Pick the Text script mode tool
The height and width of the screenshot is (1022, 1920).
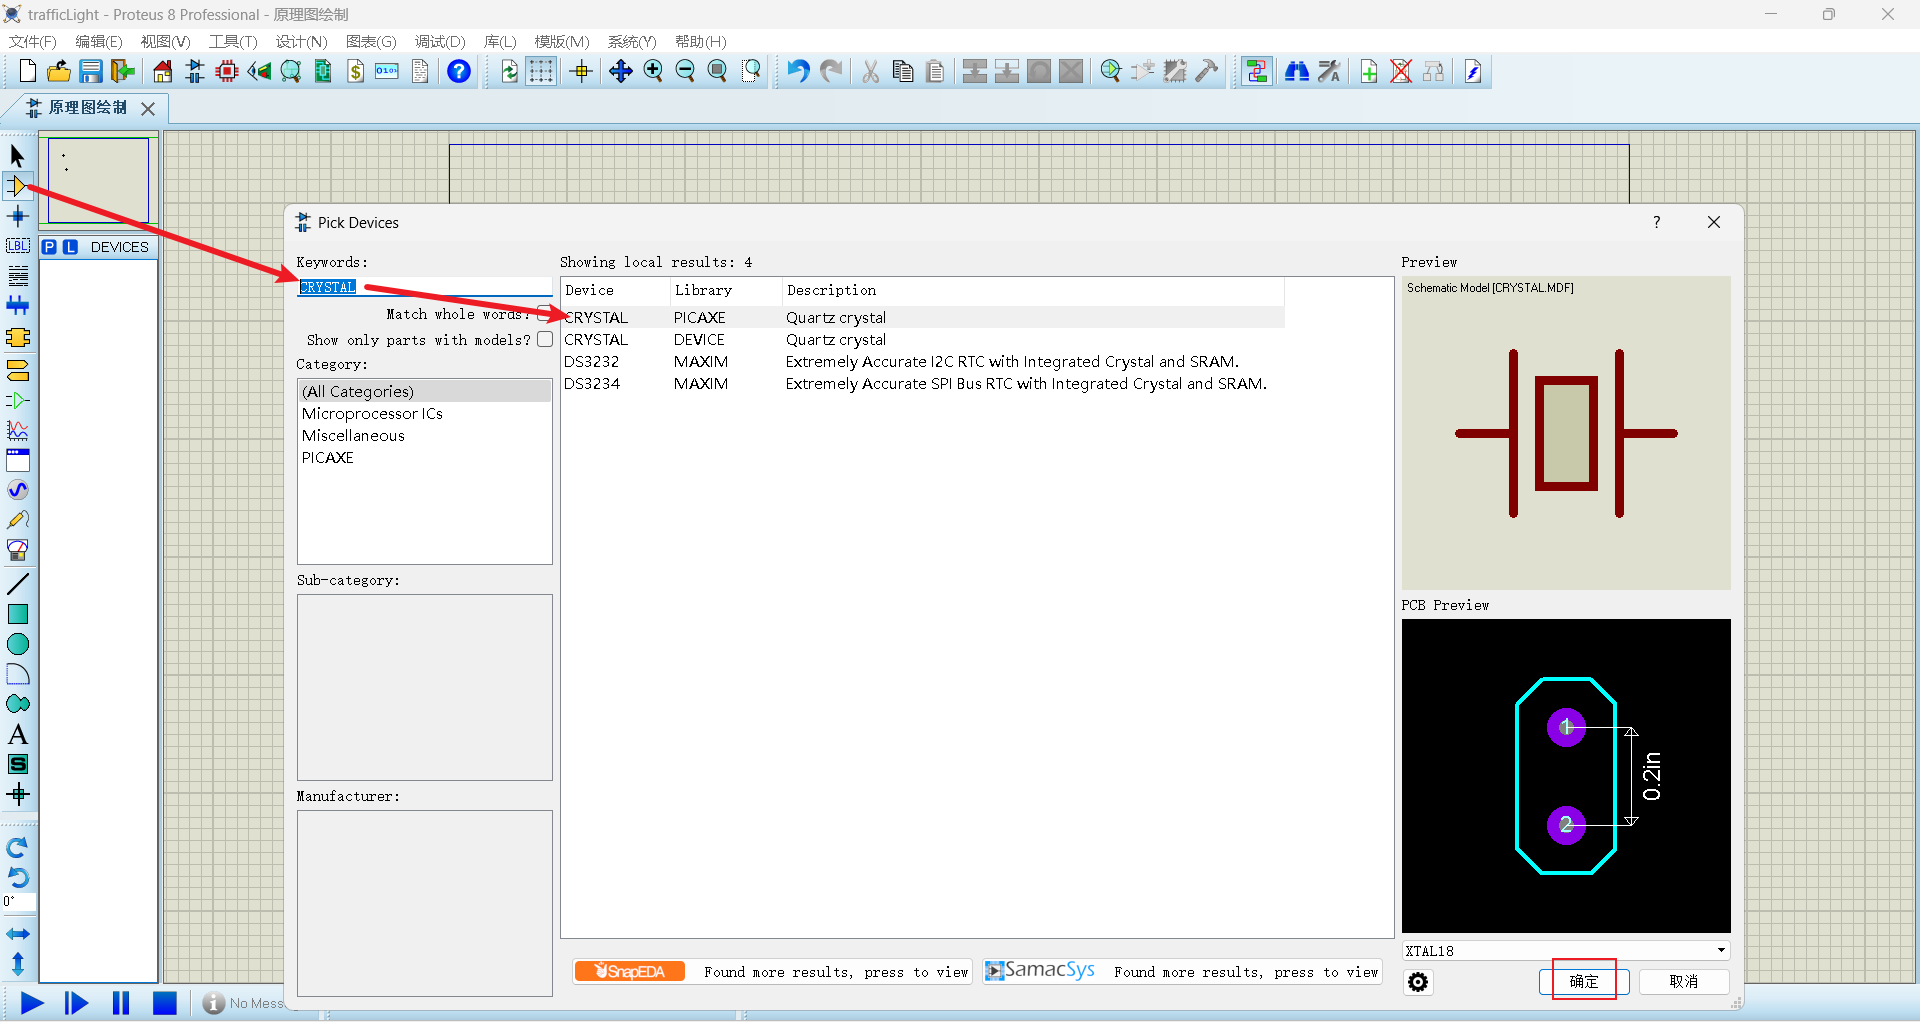[x=17, y=276]
